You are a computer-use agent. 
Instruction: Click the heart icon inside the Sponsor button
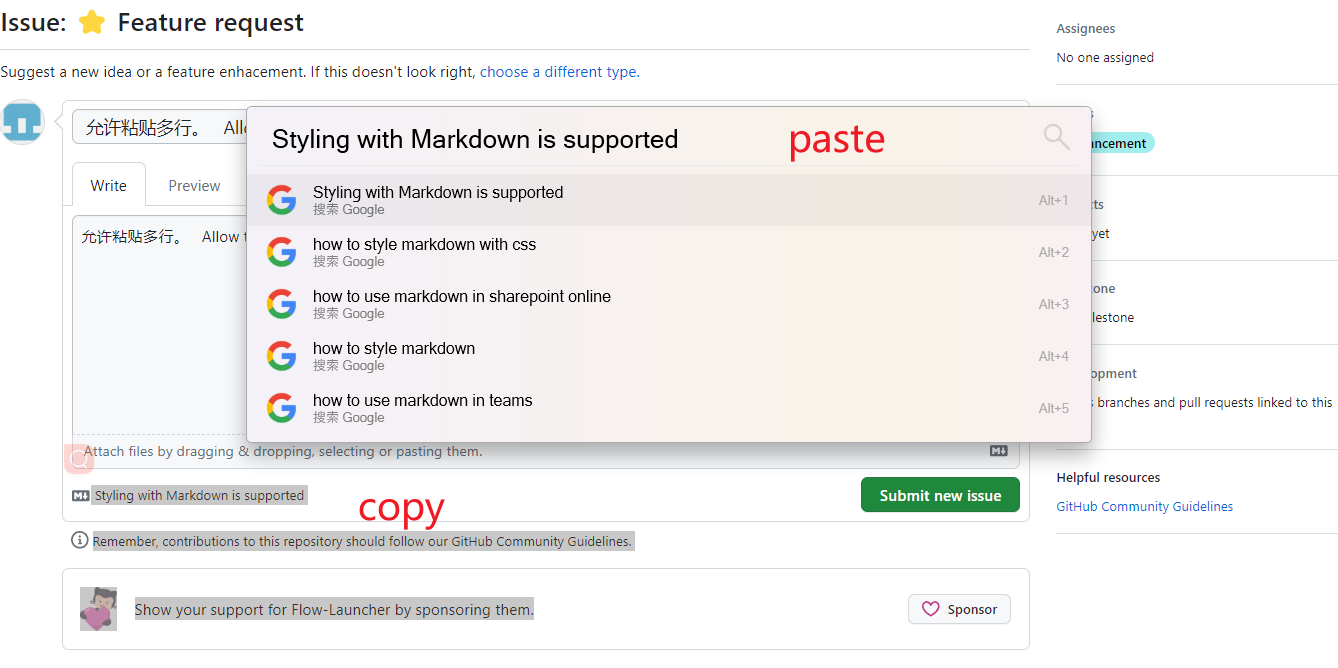click(x=931, y=609)
